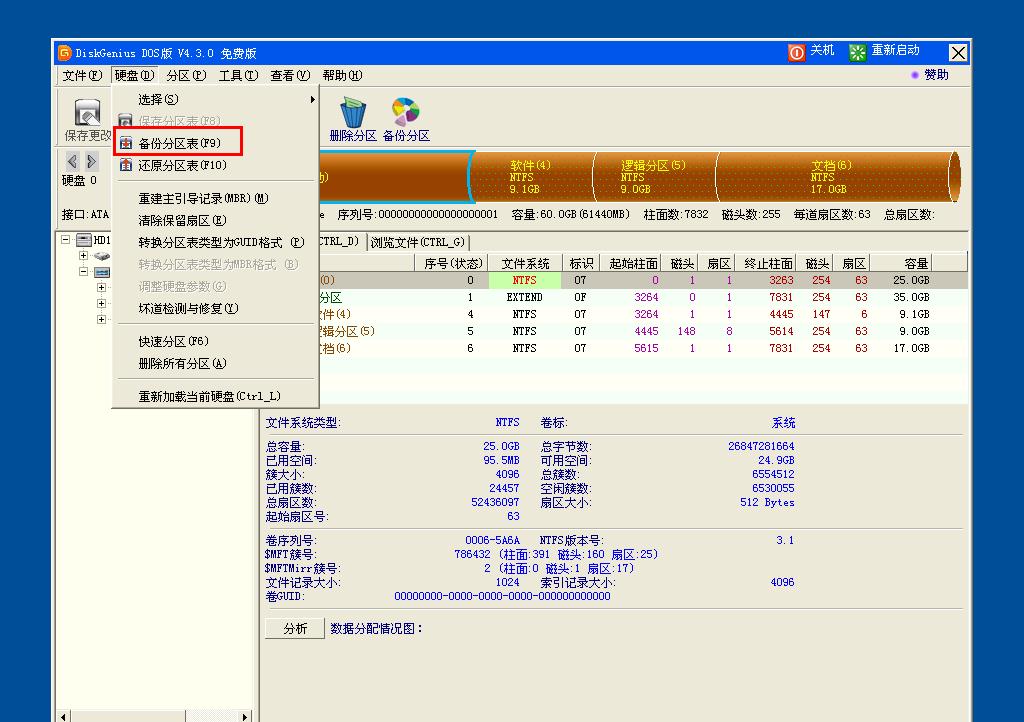
Task: Open the 查看(V) menu
Action: (x=290, y=76)
